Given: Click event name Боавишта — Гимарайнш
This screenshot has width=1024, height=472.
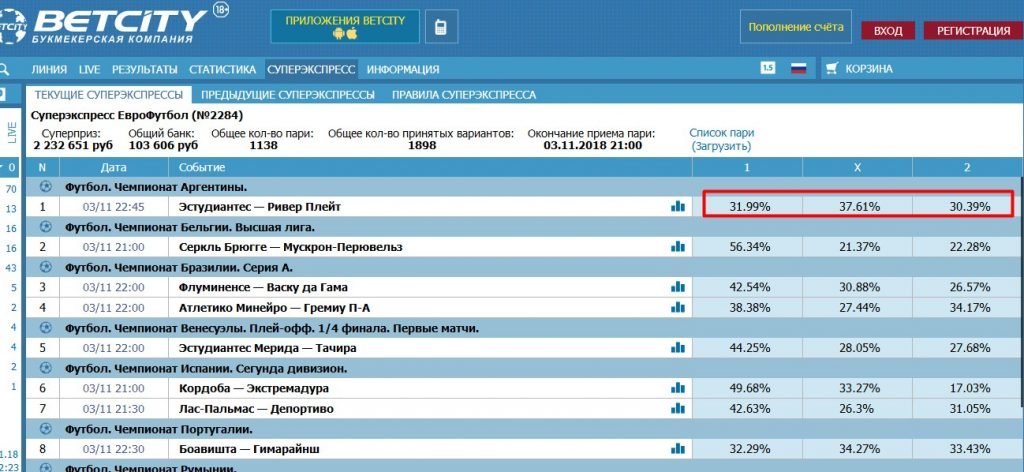Looking at the screenshot, I should [249, 449].
